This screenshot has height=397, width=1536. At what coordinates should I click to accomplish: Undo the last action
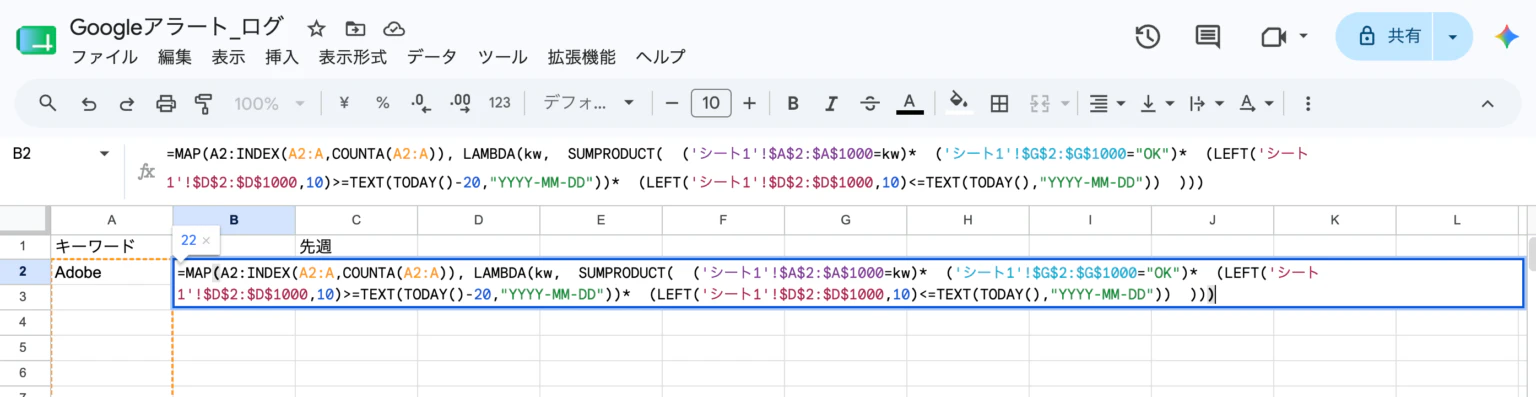(89, 103)
